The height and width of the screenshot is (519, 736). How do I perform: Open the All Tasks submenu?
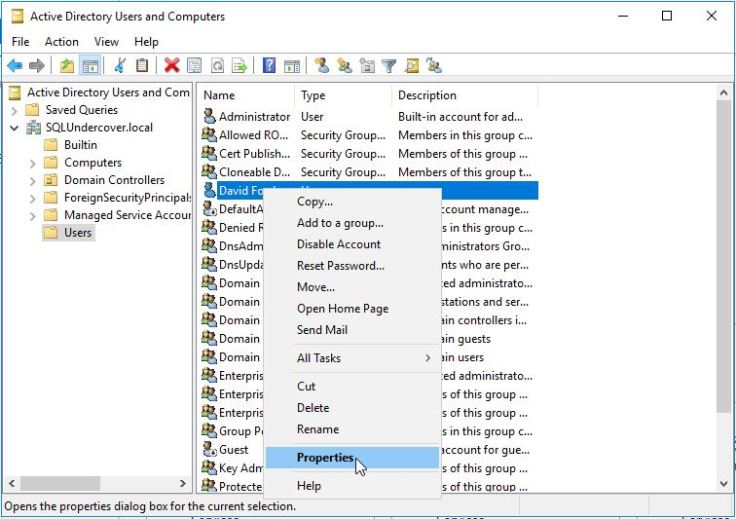(353, 358)
